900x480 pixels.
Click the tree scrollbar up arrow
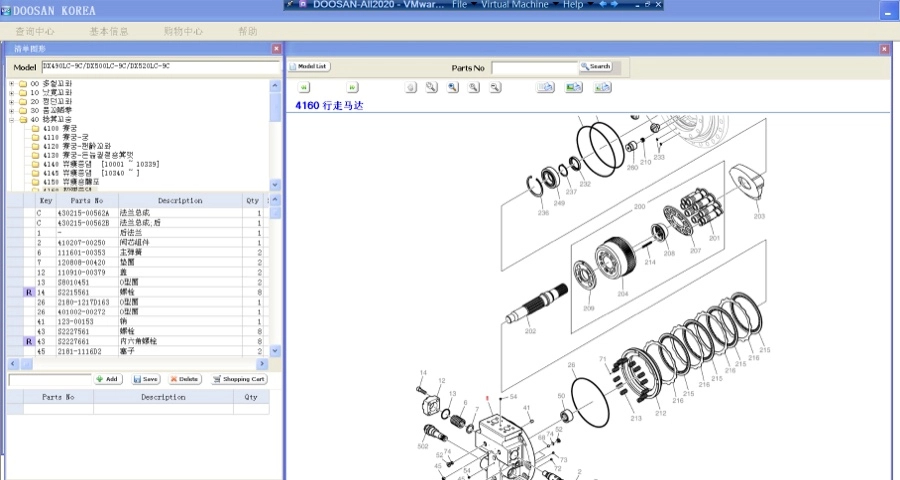coord(275,86)
